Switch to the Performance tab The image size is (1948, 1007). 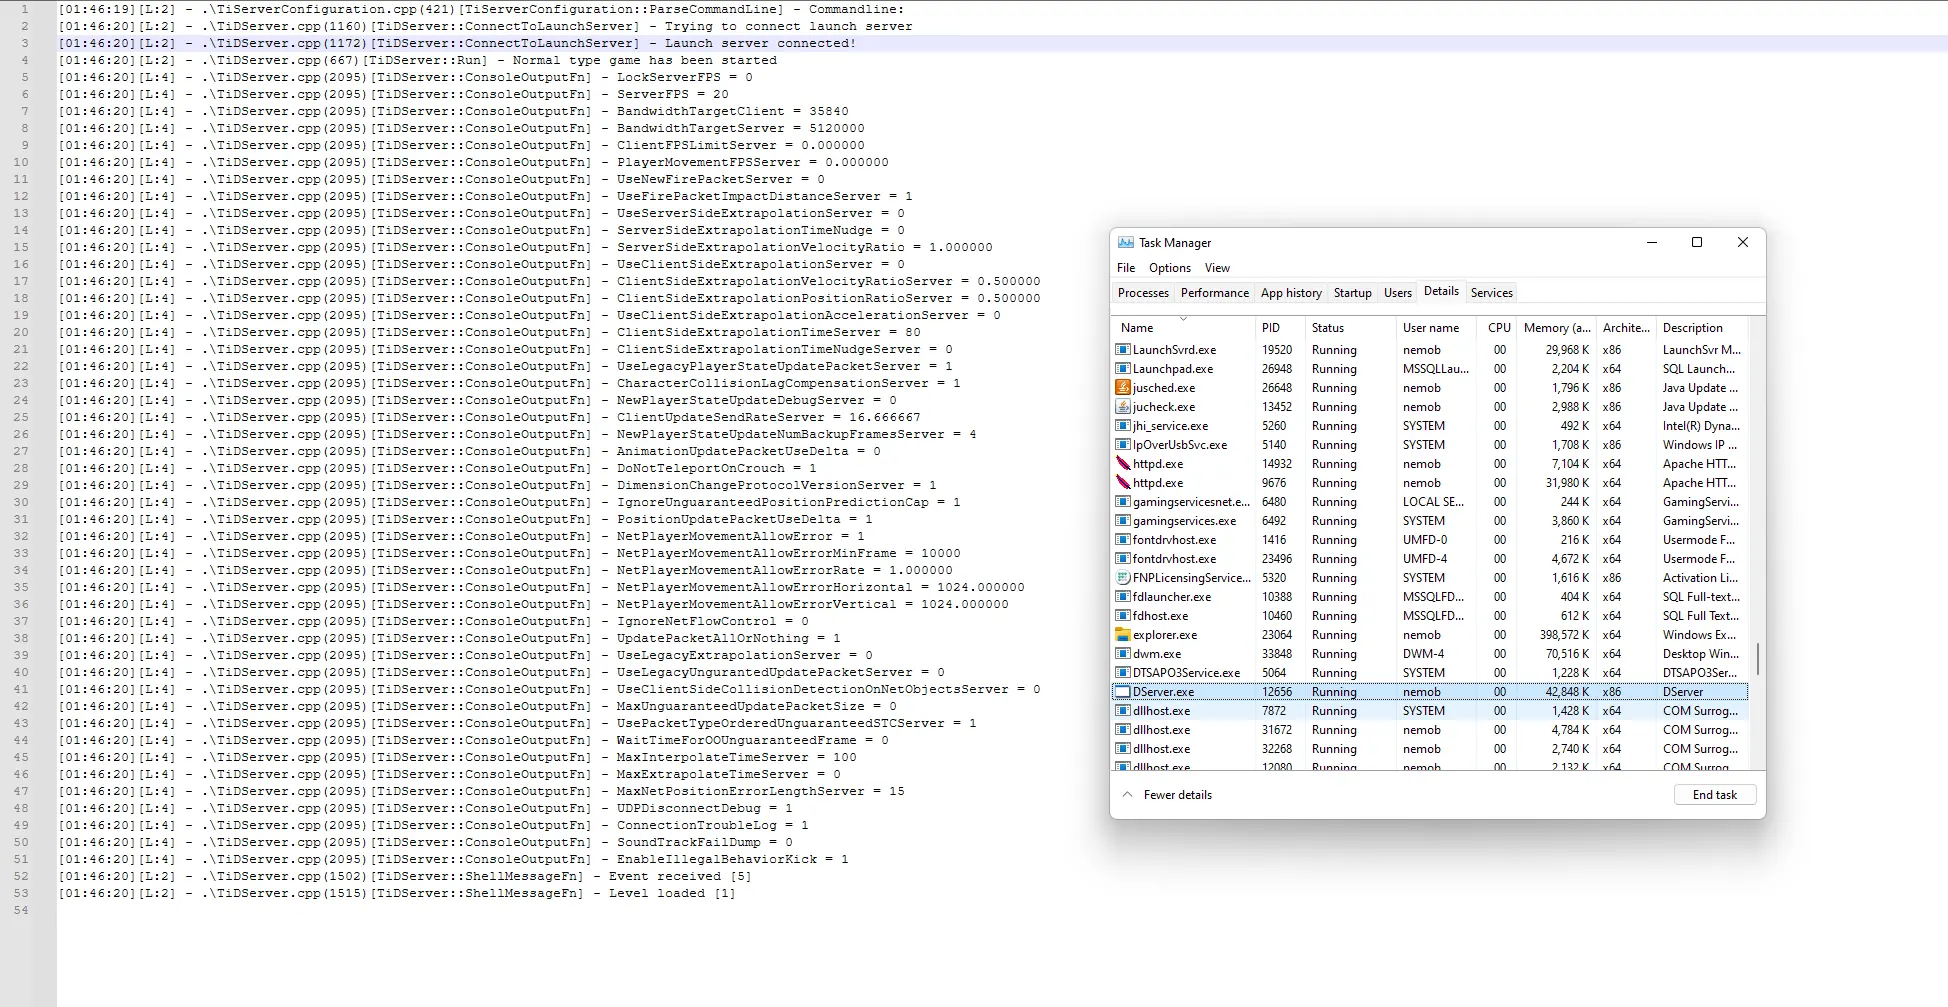[x=1215, y=293]
